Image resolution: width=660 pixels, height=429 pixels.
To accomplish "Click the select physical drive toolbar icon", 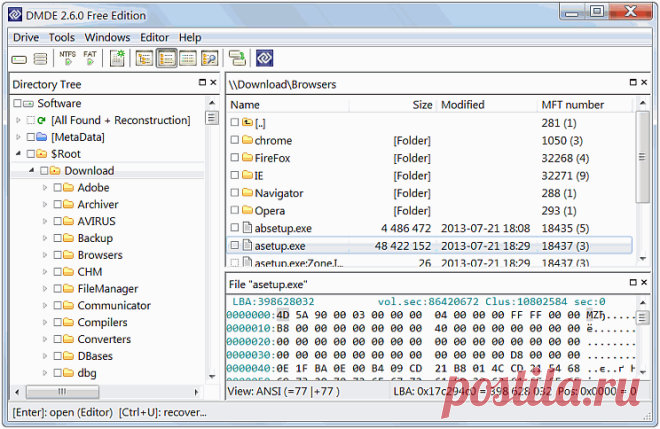I will point(19,59).
